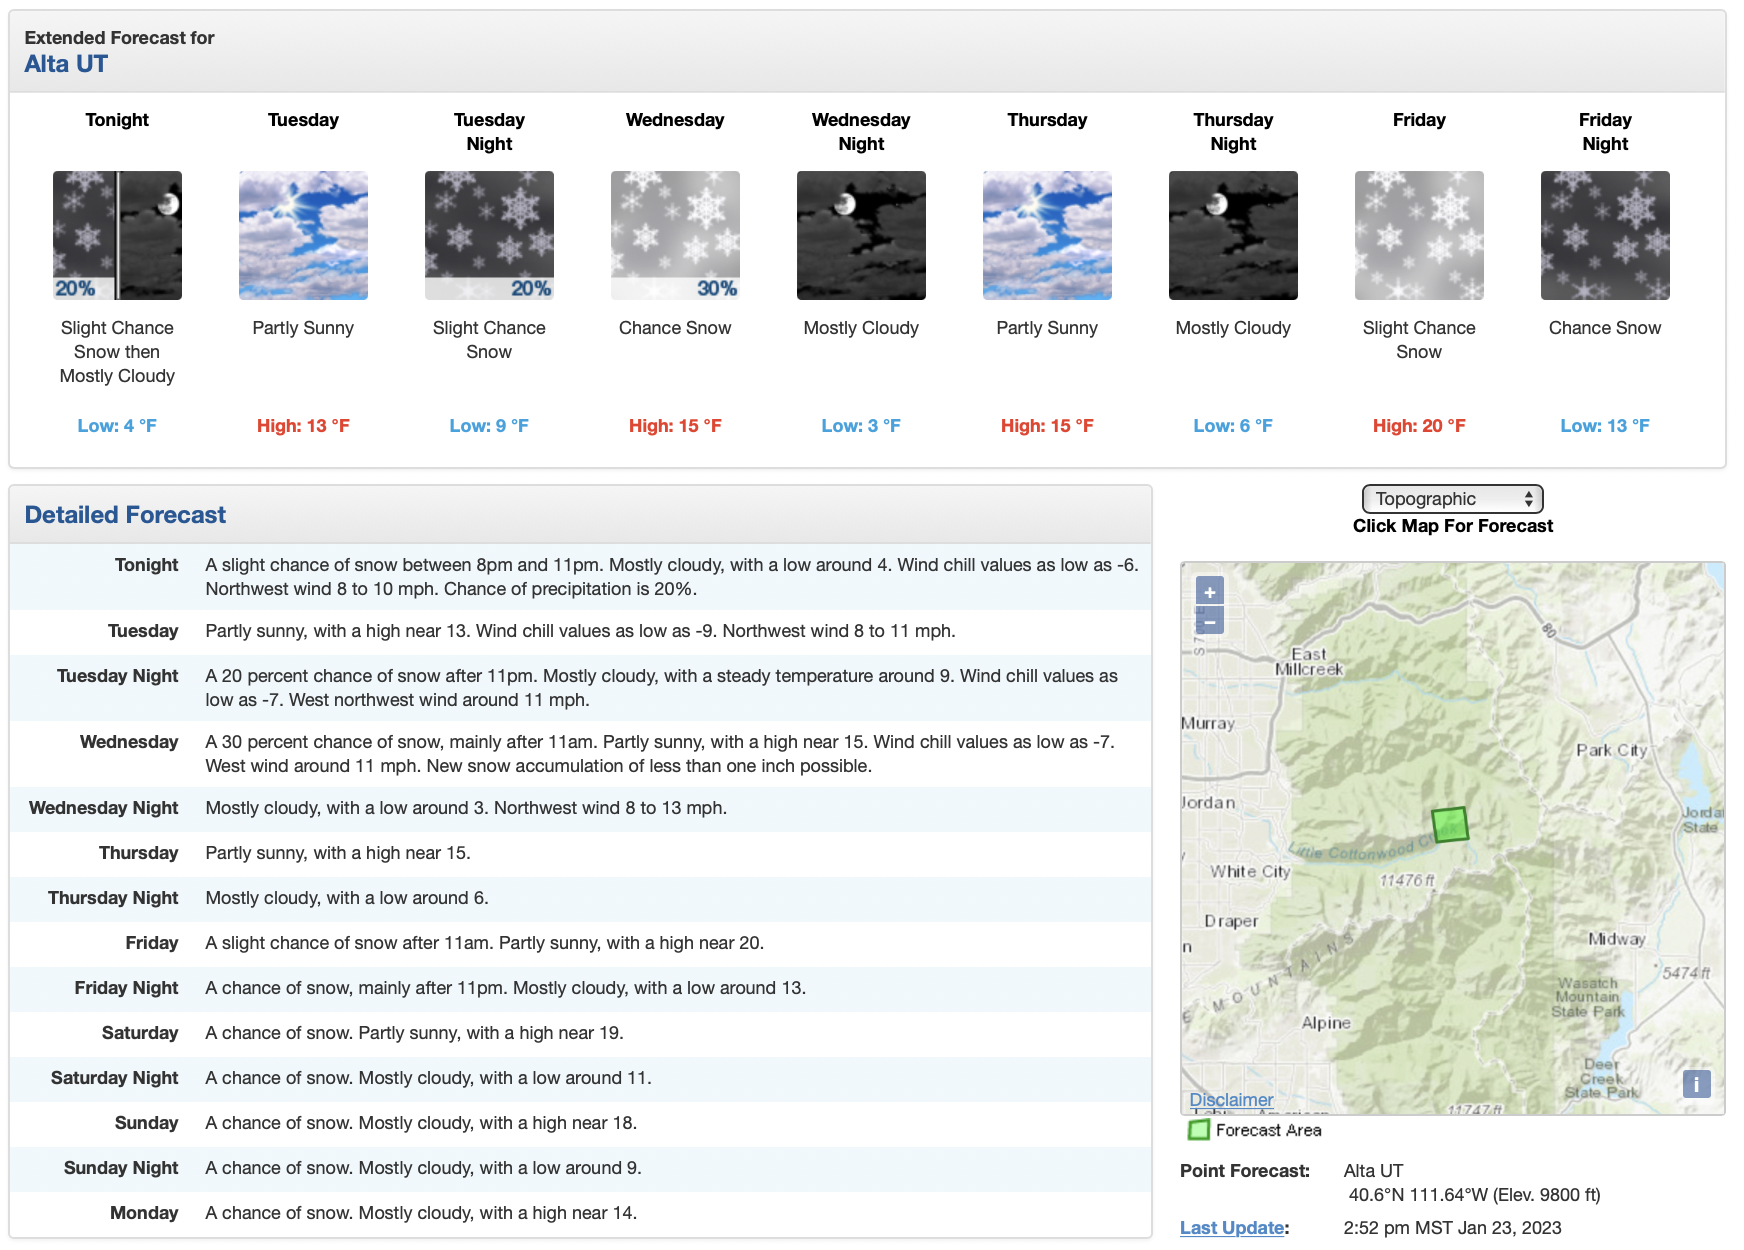1744x1250 pixels.
Task: Click the Alpine label on the map
Action: click(1326, 1023)
